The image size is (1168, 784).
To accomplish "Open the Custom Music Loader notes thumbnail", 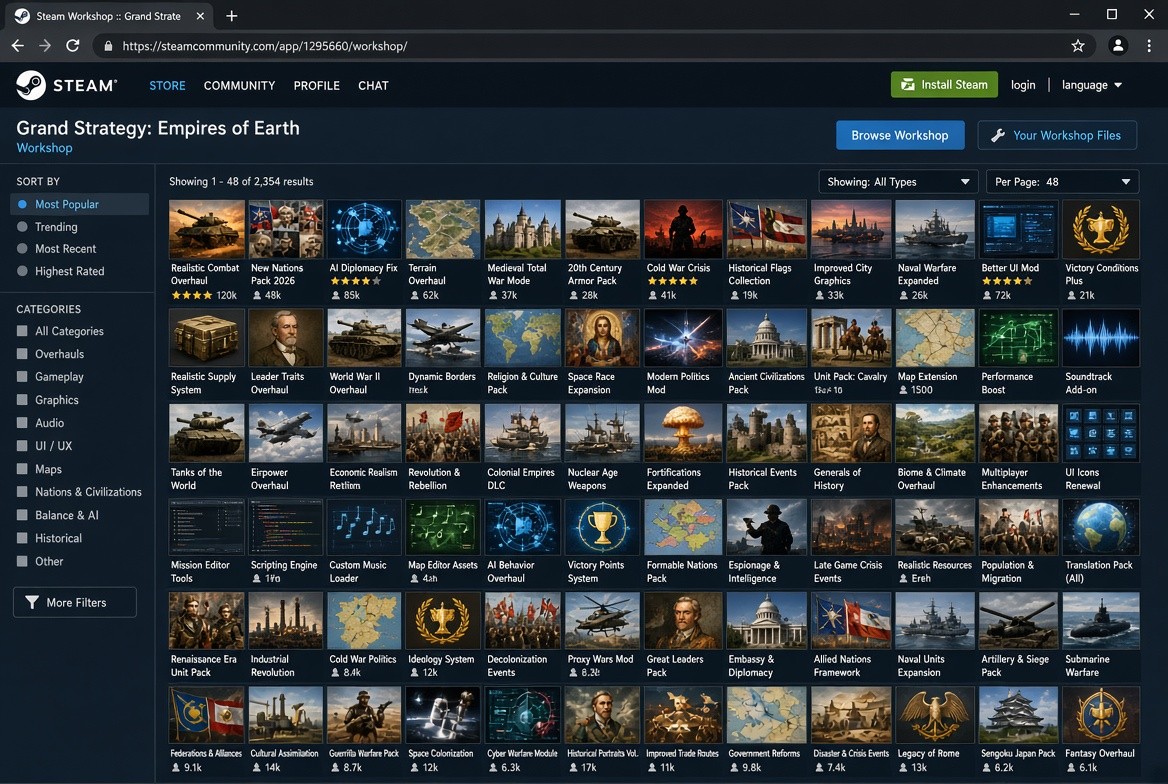I will click(364, 527).
